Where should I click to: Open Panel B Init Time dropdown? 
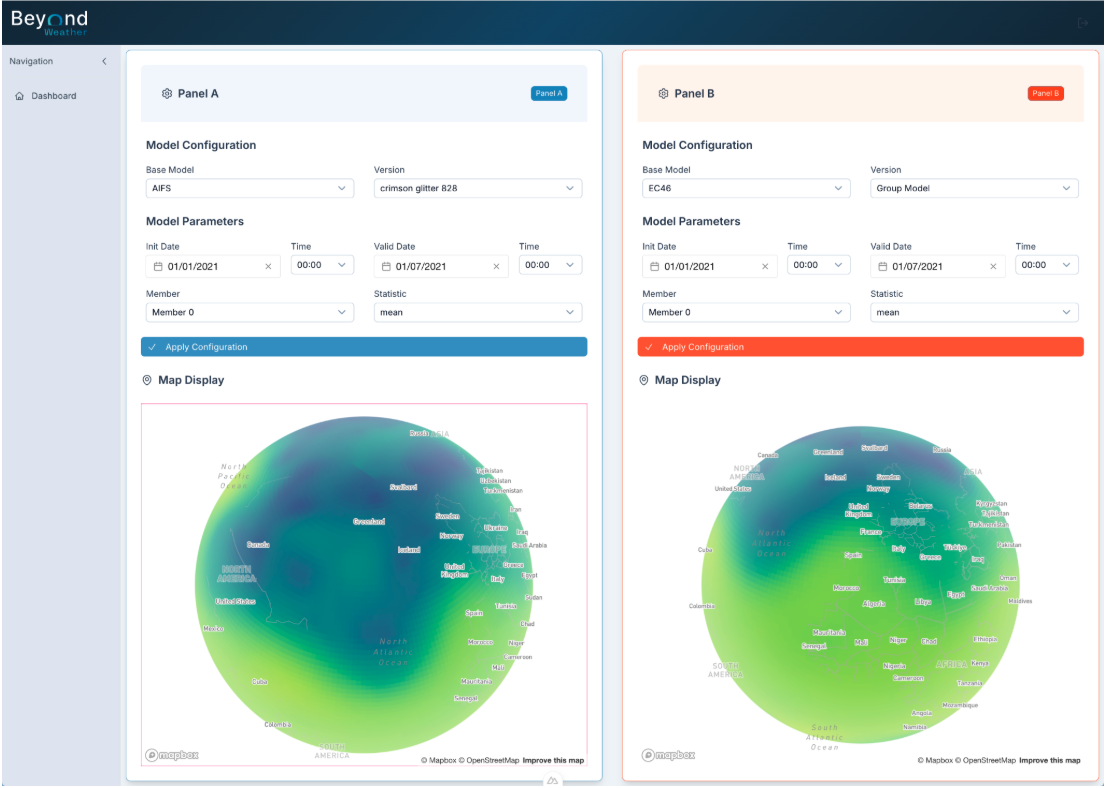pyautogui.click(x=819, y=265)
